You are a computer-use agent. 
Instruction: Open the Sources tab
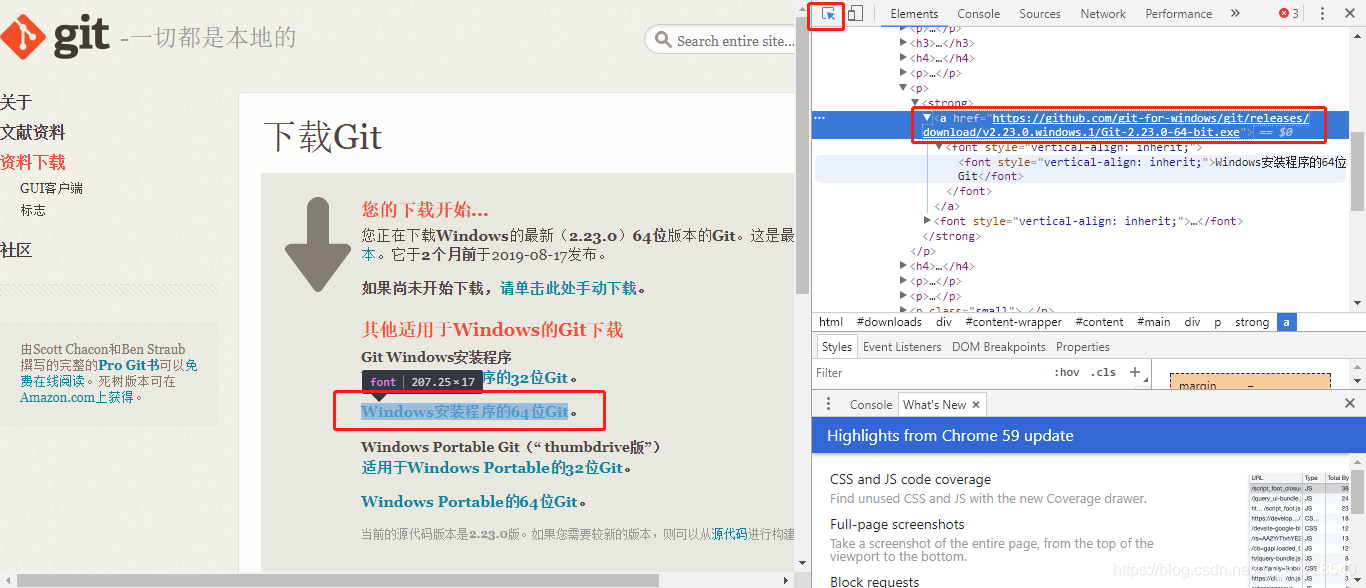[1040, 14]
